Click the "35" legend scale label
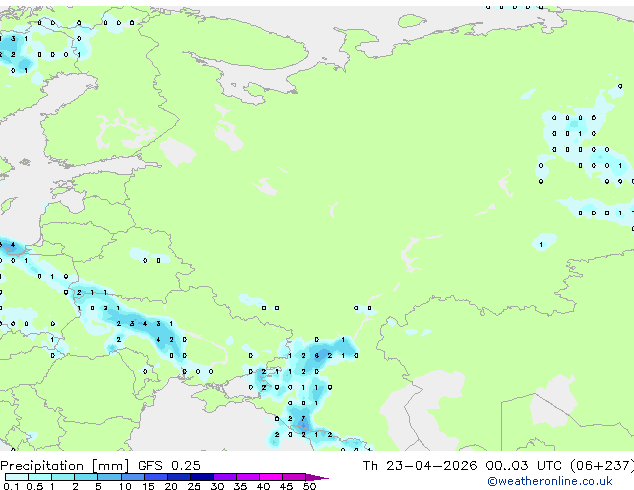The image size is (634, 490). [240, 486]
